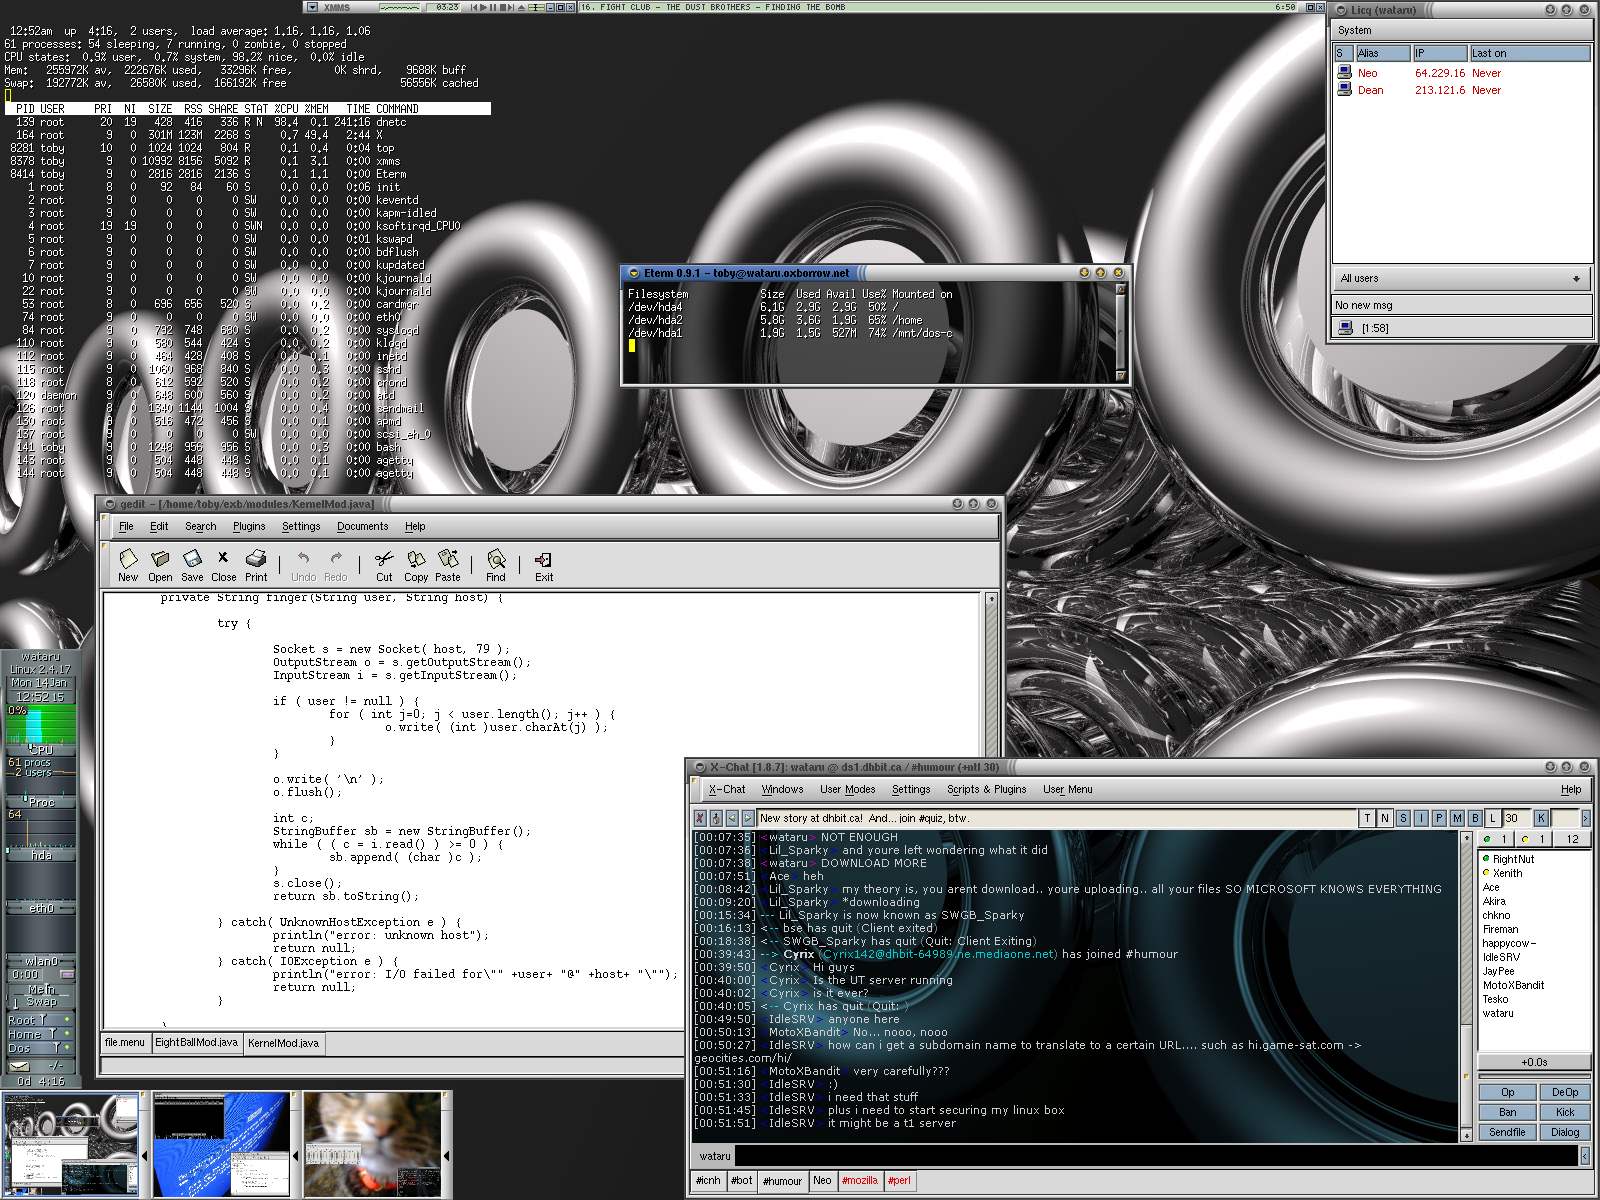Click the Copy icon in gedit toolbar
This screenshot has width=1600, height=1200.
click(x=416, y=559)
